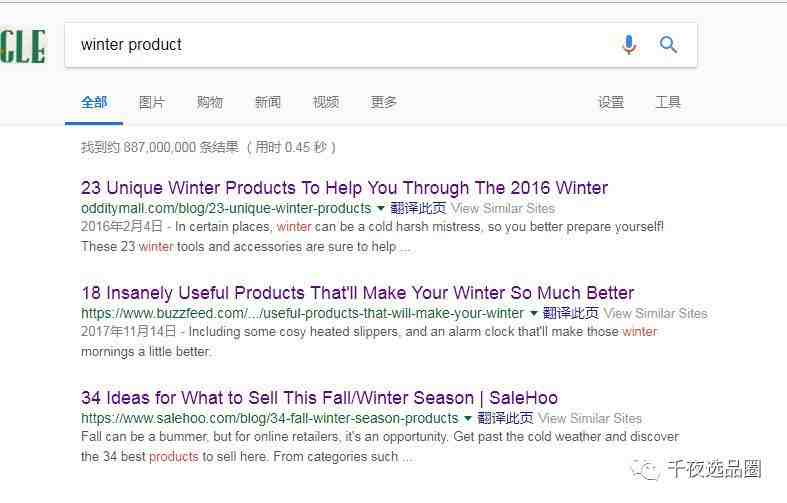Expand the 更多 more menu
The width and height of the screenshot is (787, 503).
coord(383,102)
